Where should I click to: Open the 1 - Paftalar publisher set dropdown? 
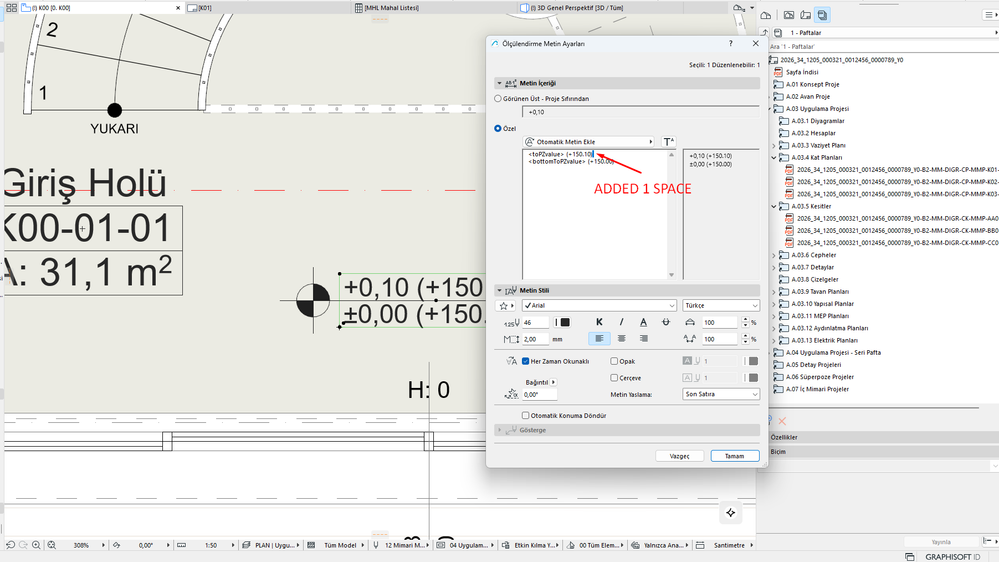886,32
